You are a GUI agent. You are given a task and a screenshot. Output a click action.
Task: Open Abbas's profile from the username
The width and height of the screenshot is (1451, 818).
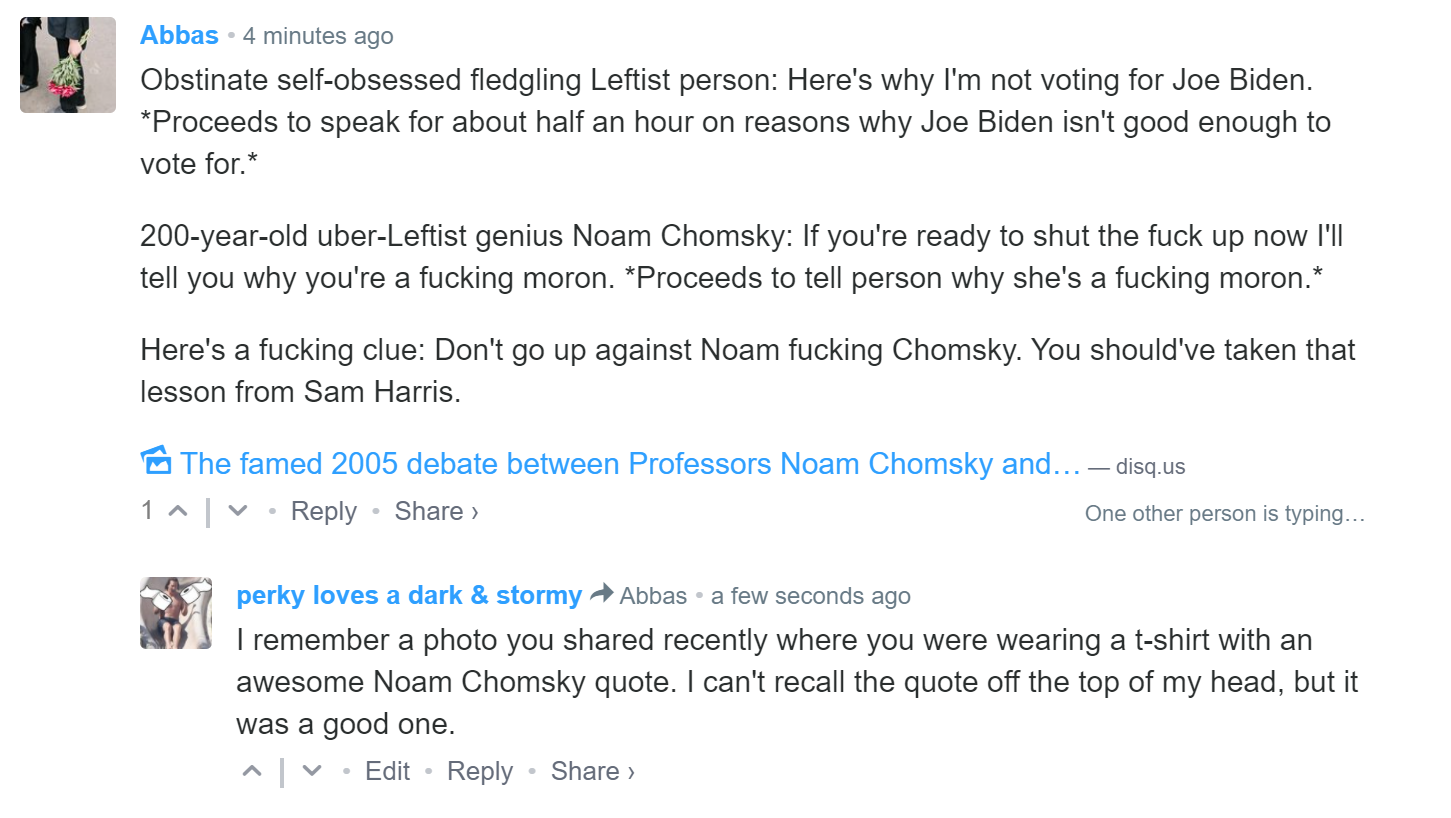179,35
